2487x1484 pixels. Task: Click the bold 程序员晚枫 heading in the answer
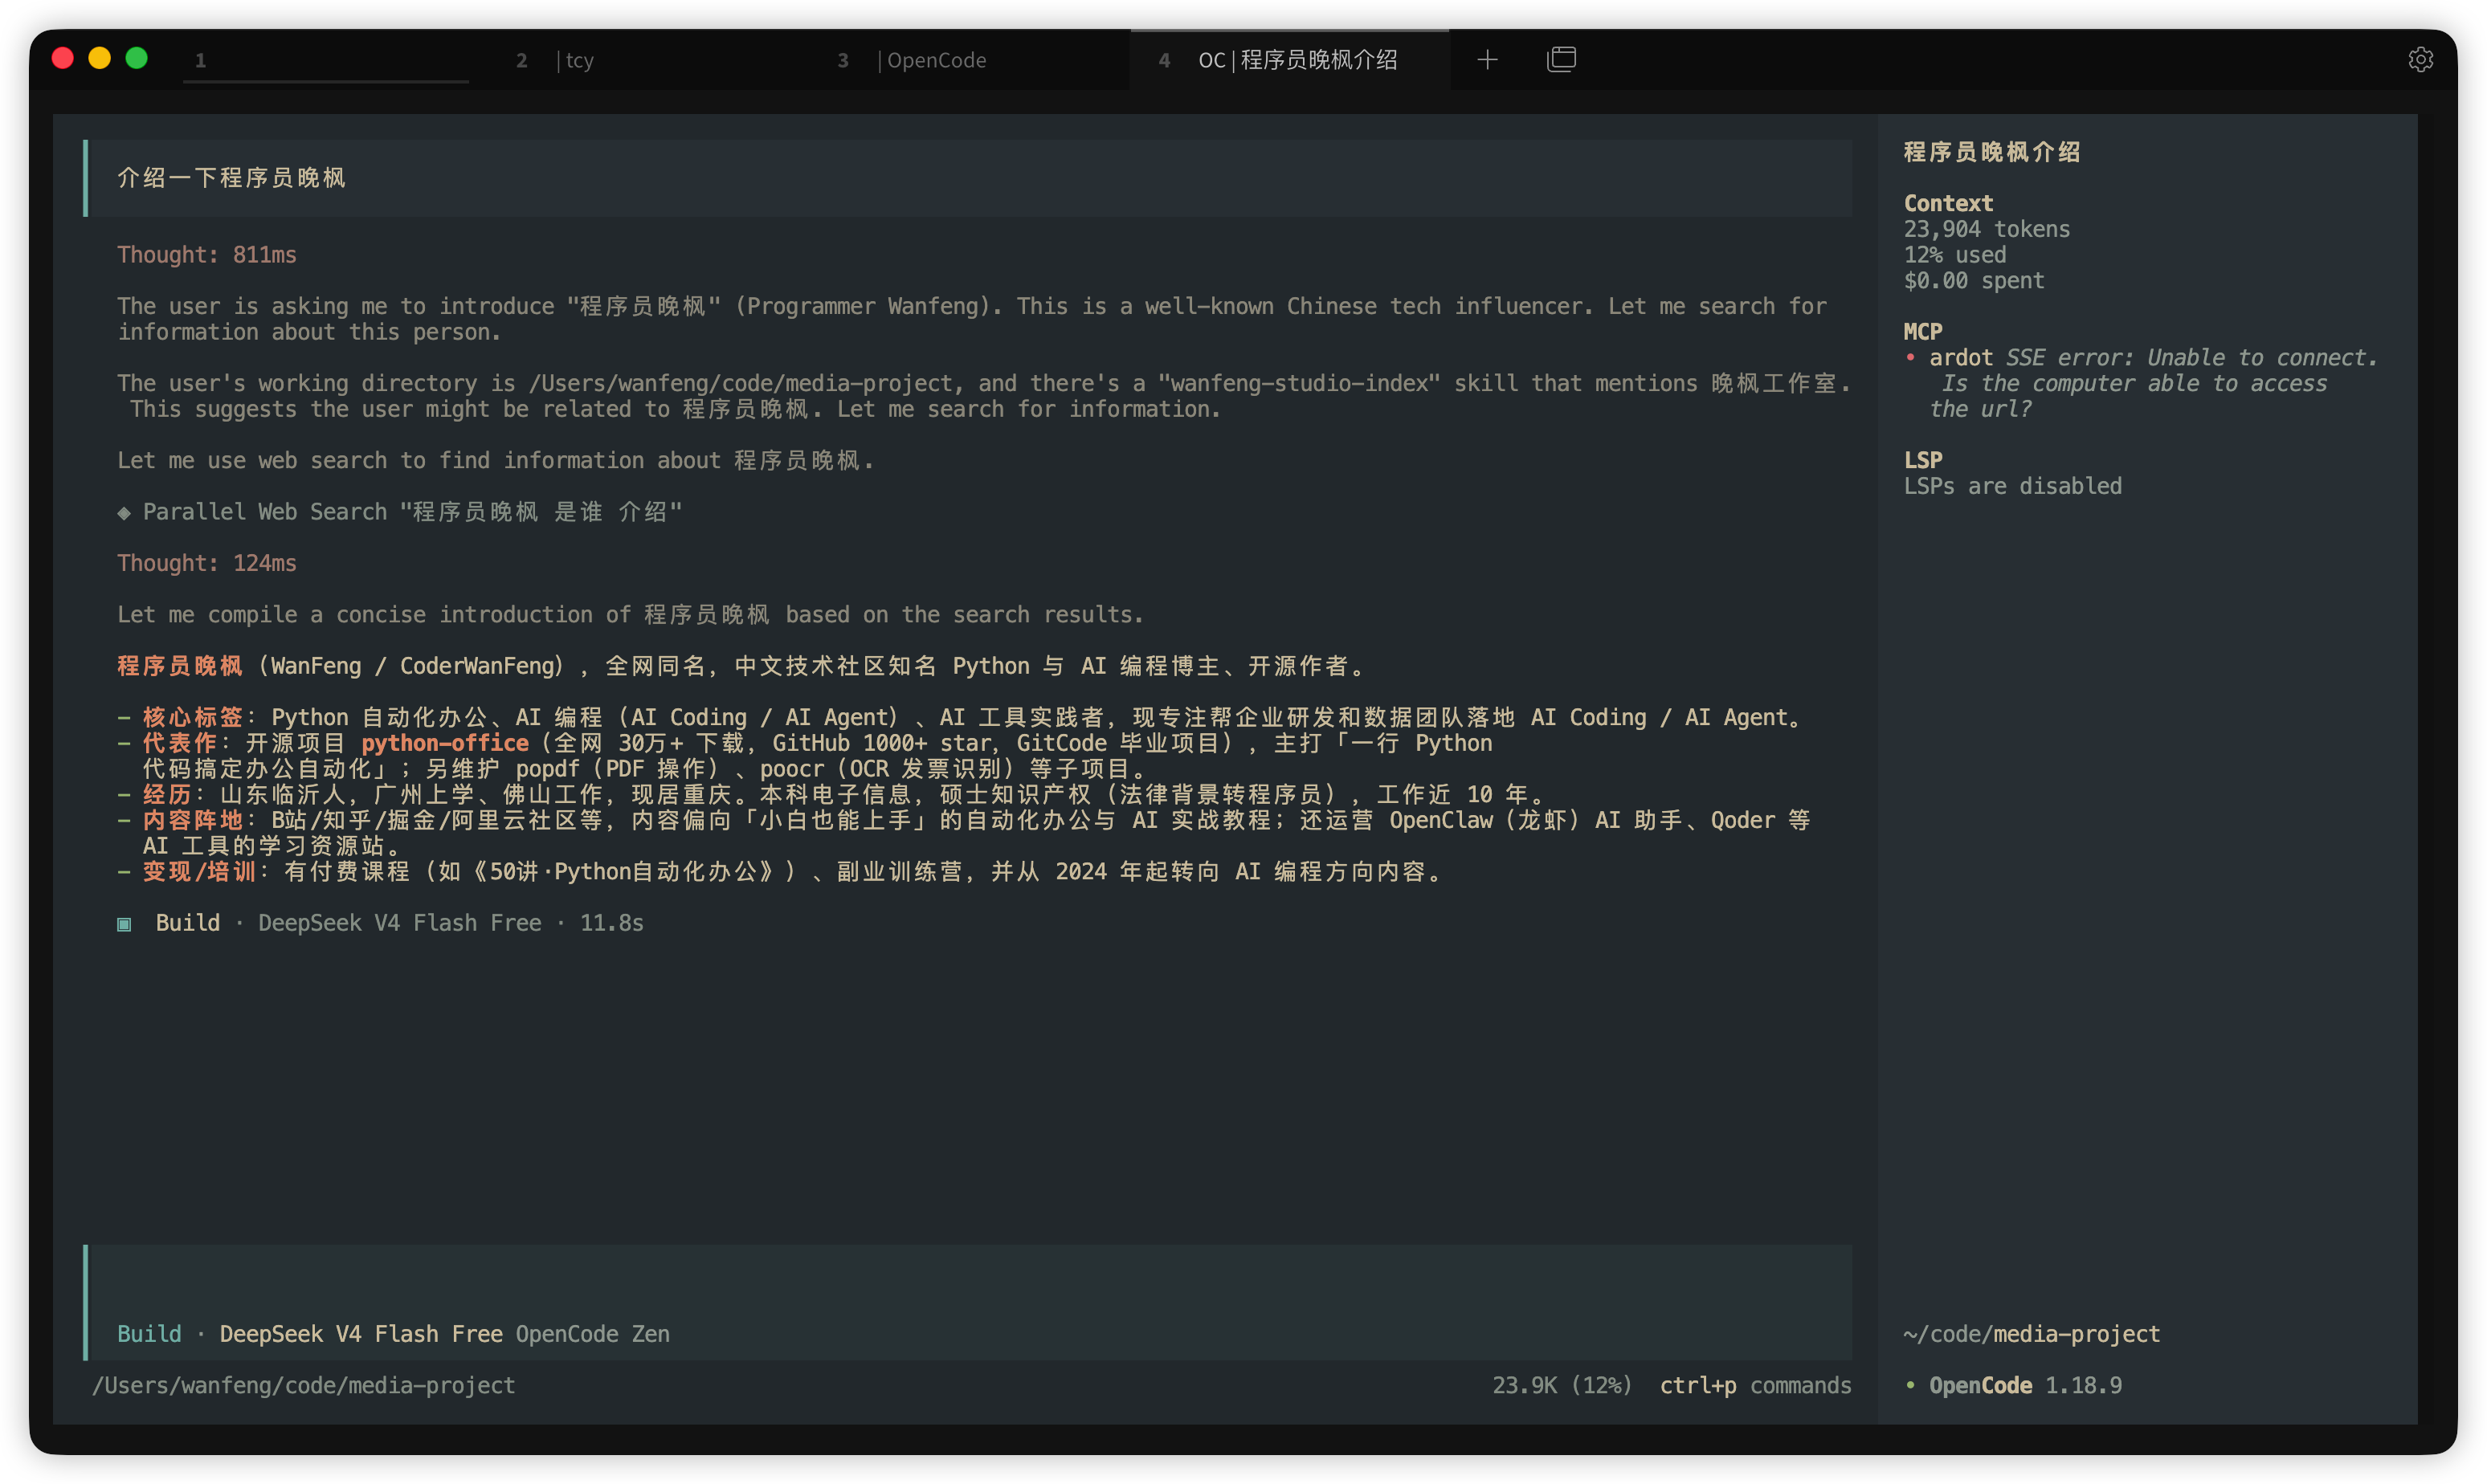coord(180,666)
